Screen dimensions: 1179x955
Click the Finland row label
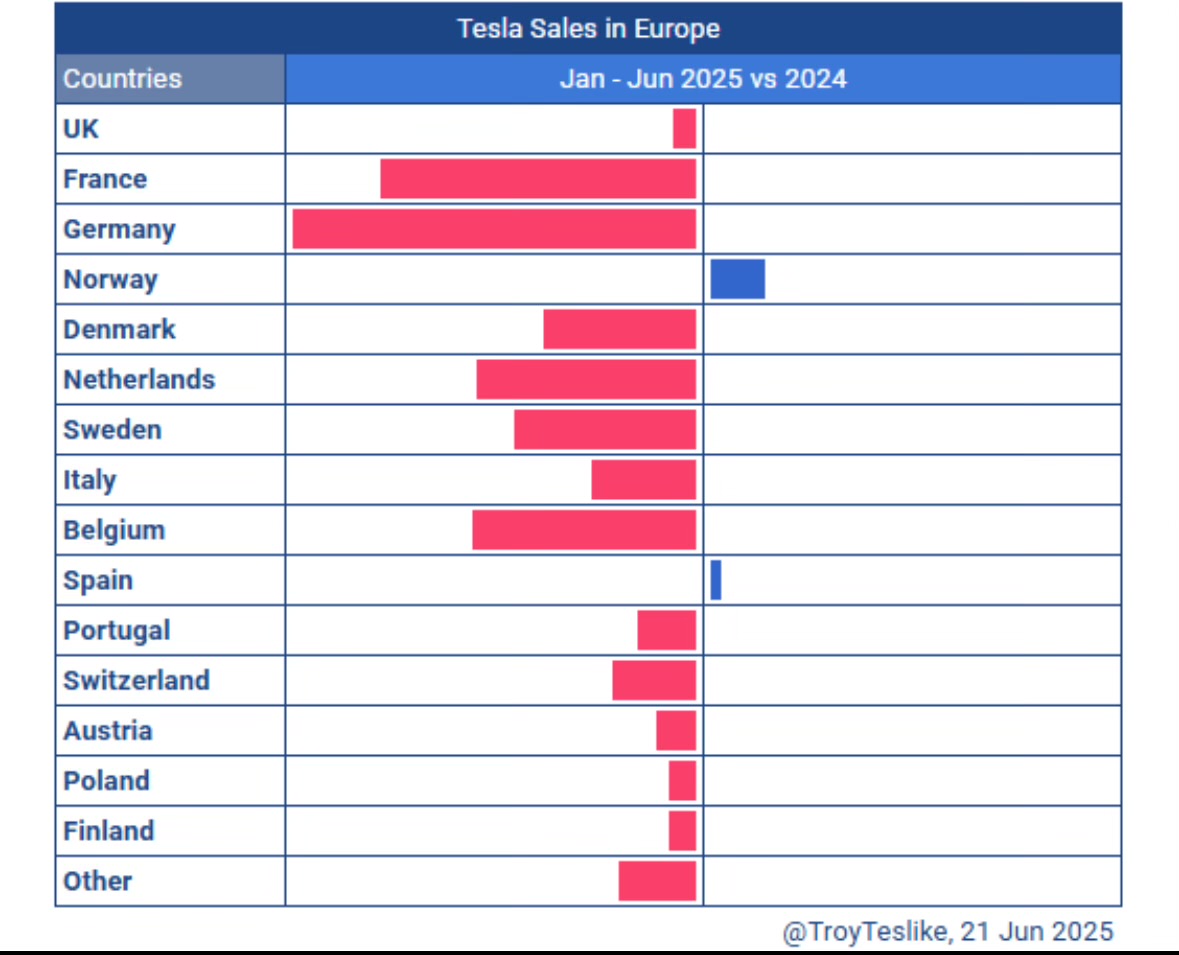pyautogui.click(x=108, y=830)
